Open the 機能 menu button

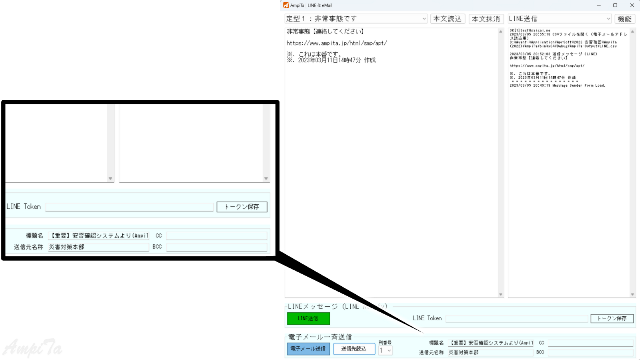pos(624,19)
